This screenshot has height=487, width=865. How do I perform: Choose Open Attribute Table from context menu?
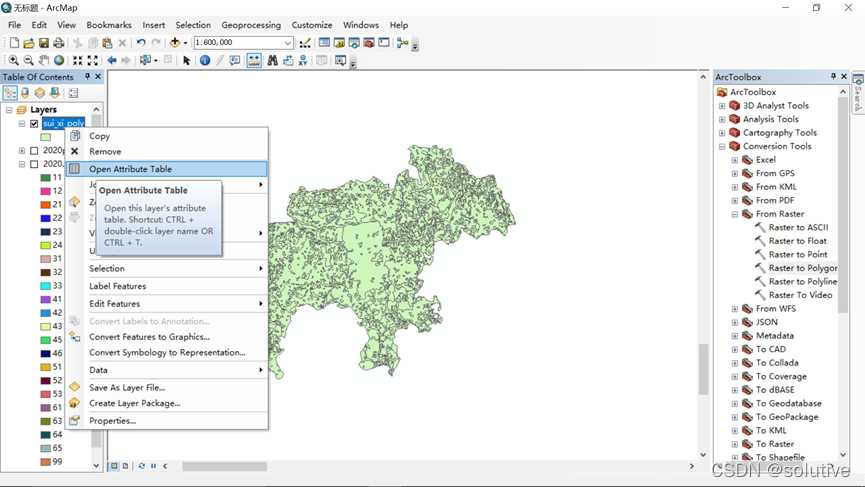click(130, 169)
